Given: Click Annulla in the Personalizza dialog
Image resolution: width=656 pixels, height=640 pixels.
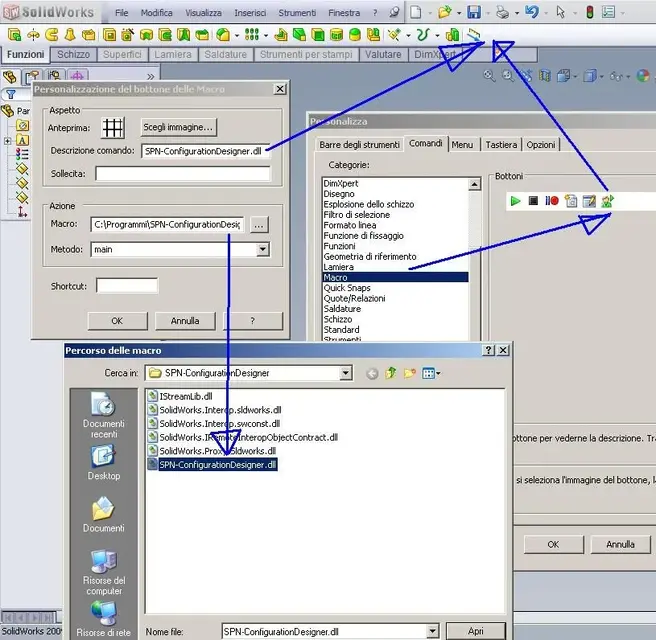Looking at the screenshot, I should 620,544.
